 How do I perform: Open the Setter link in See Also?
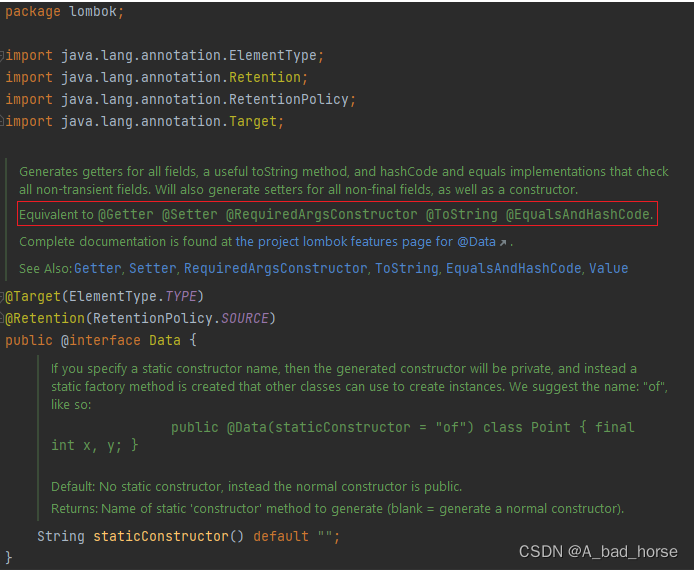[x=153, y=268]
